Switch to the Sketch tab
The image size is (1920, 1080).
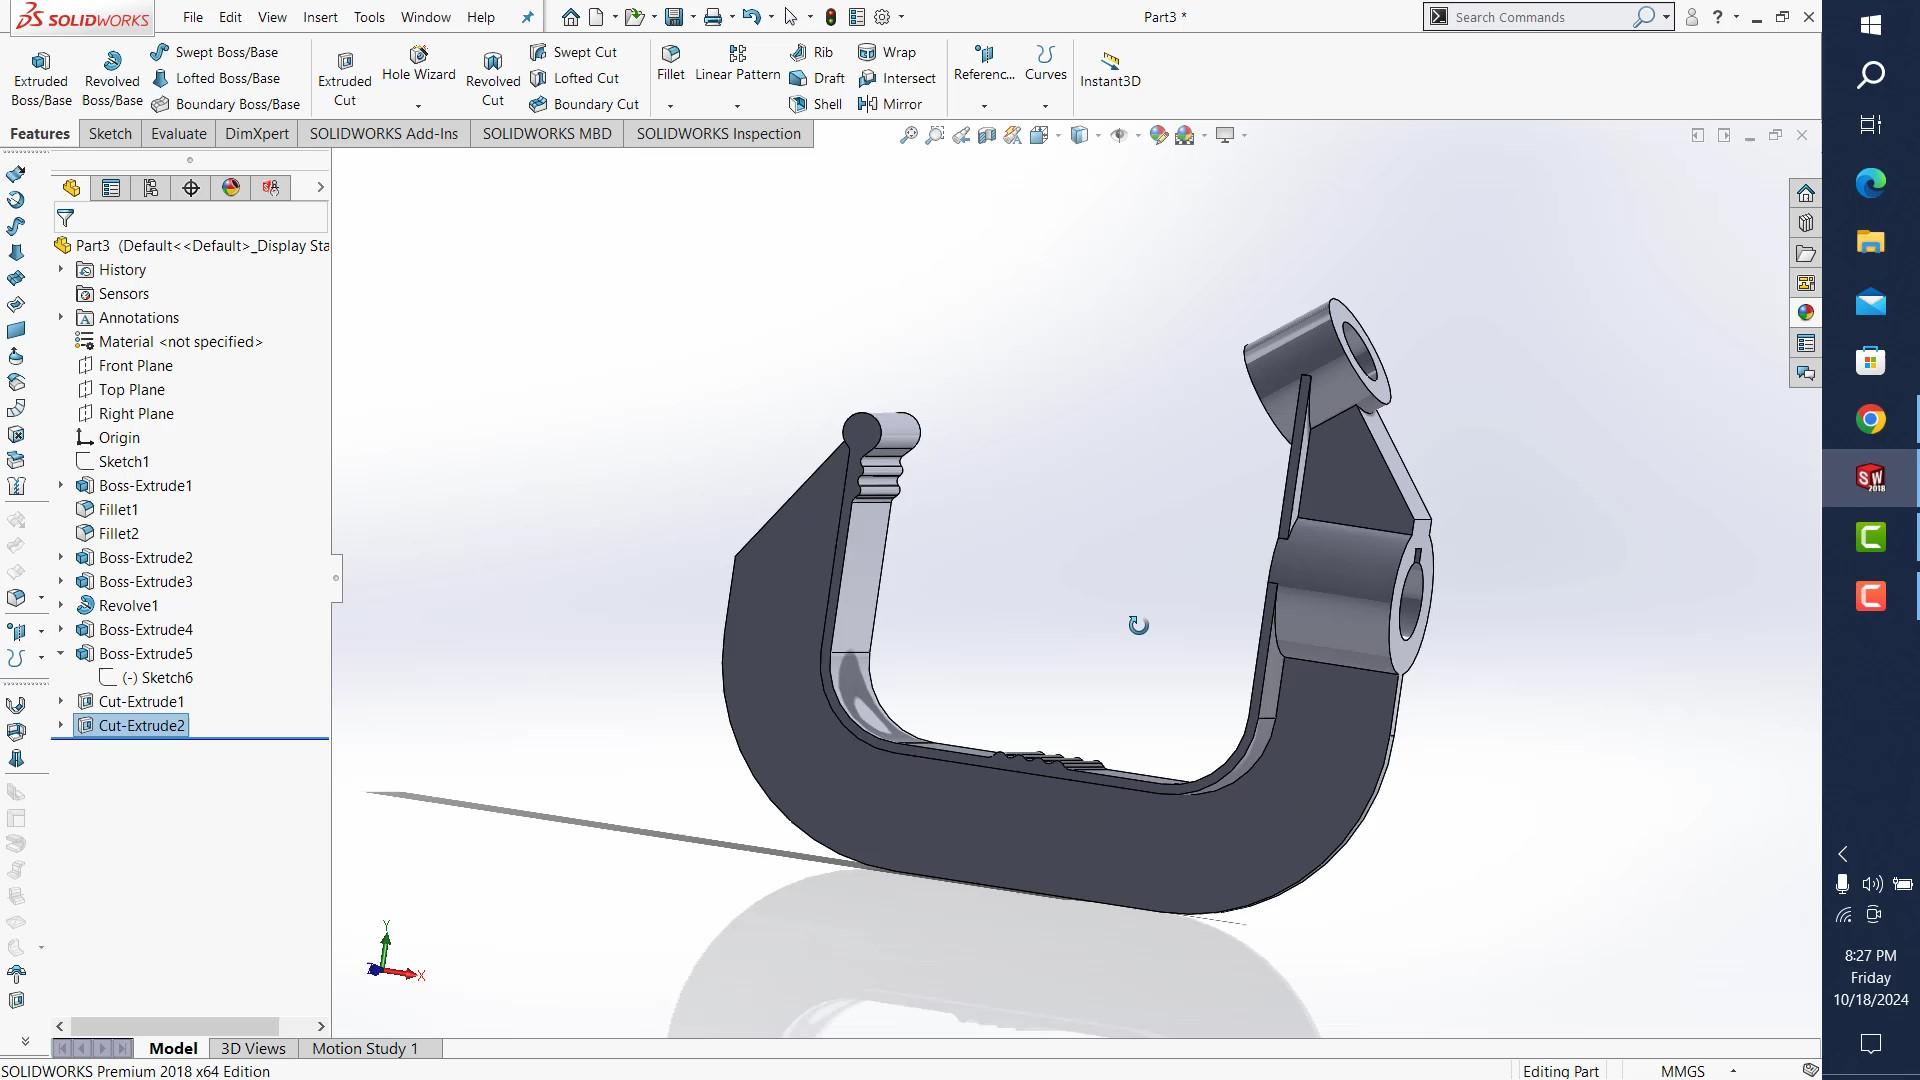point(110,134)
